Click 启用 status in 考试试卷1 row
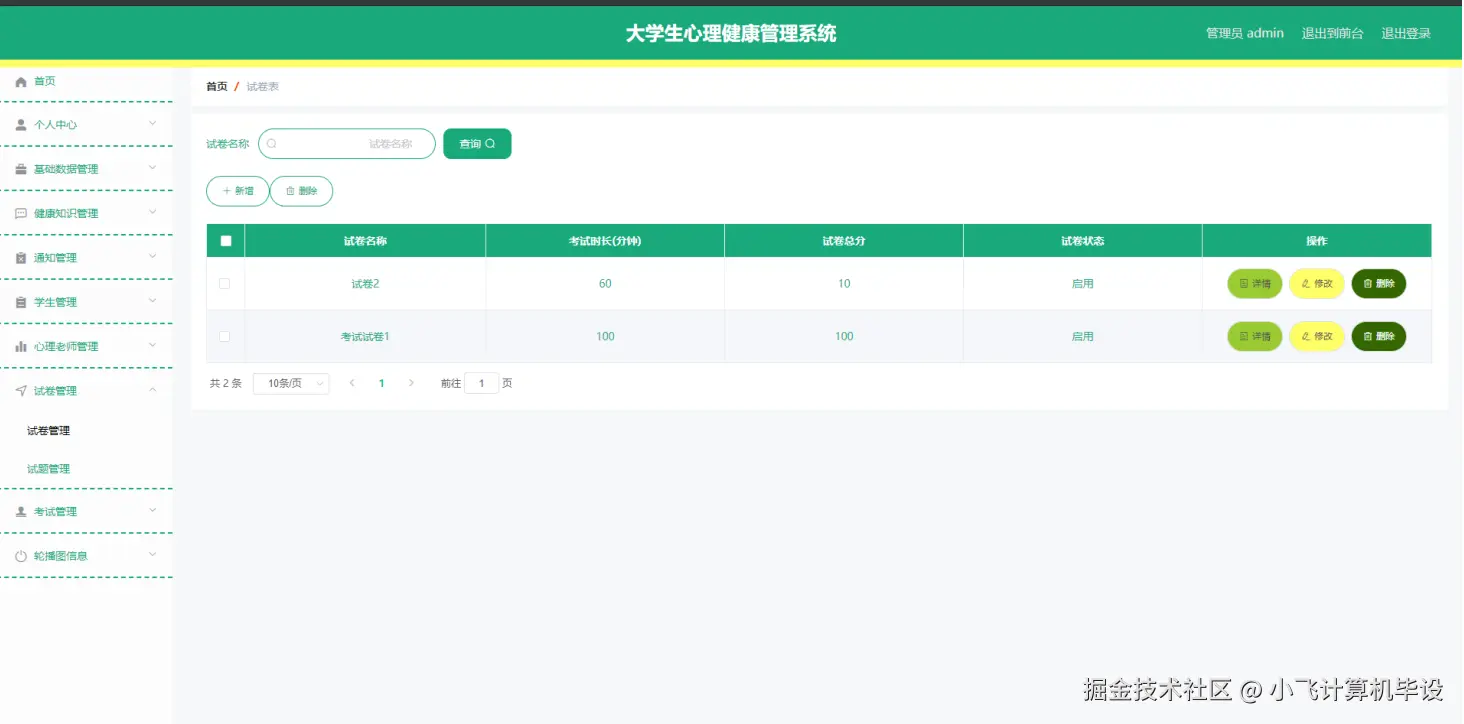 tap(1083, 337)
